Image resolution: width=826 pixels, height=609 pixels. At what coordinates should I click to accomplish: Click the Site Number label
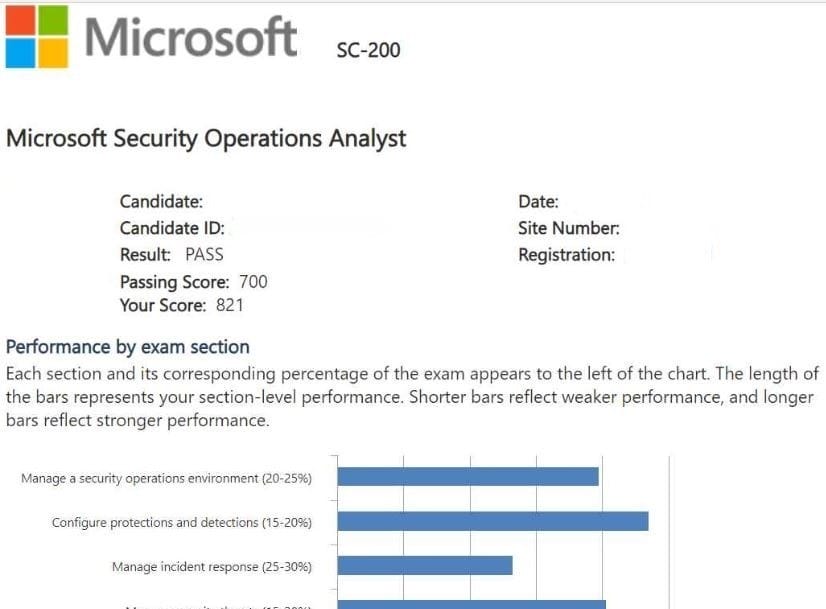click(568, 228)
